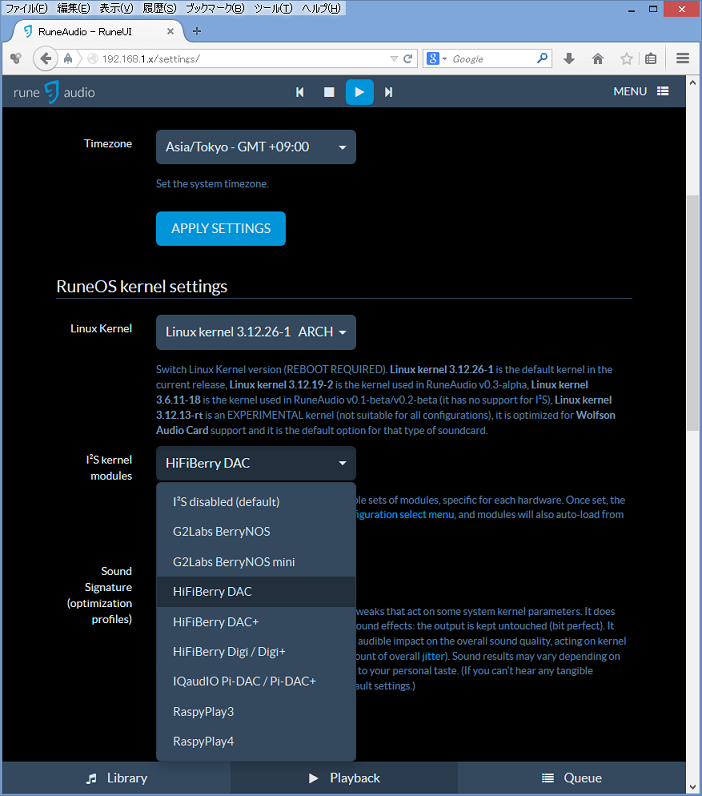Reload the page in browser
This screenshot has height=796, width=702.
click(x=407, y=59)
